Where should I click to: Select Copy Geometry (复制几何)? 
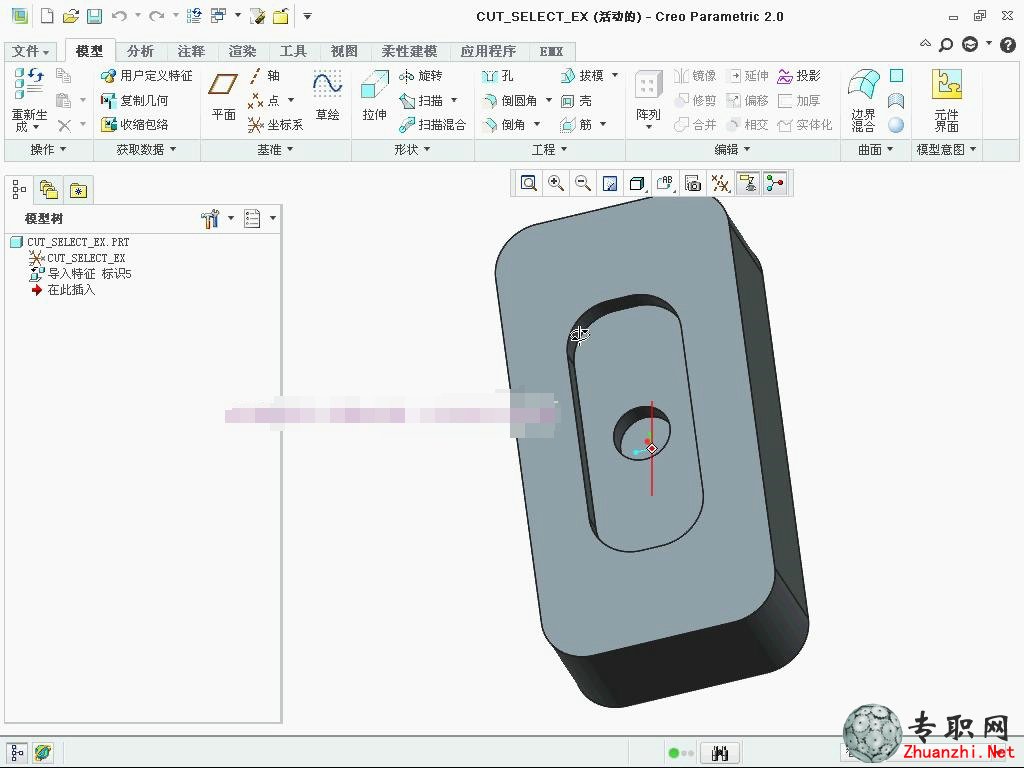coord(134,101)
